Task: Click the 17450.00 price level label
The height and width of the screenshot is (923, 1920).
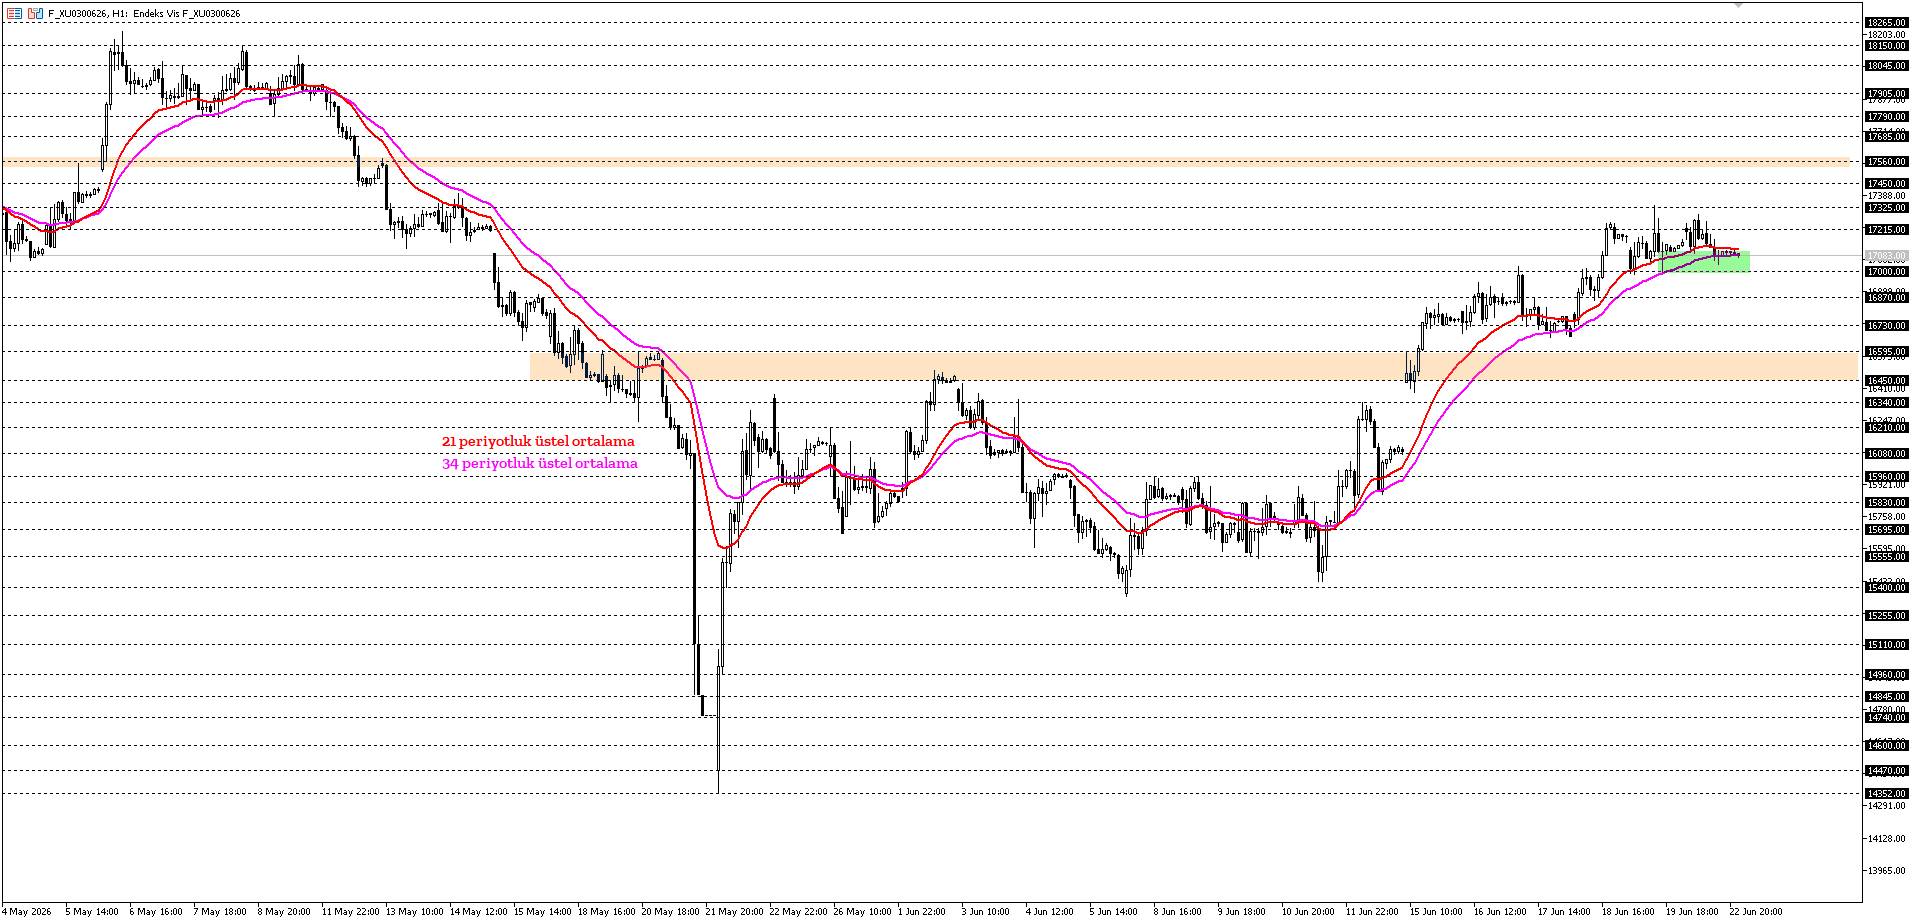Action: coord(1886,184)
